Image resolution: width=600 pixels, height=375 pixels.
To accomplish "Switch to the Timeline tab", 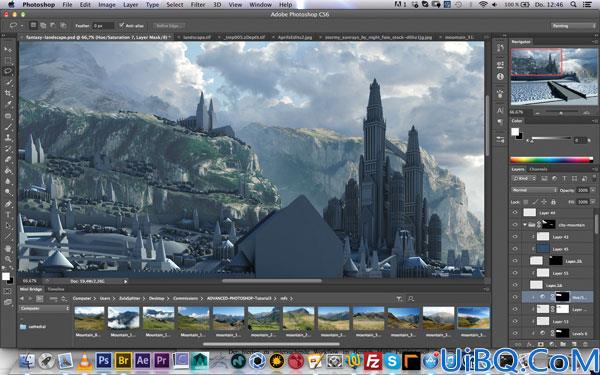I will pyautogui.click(x=56, y=289).
